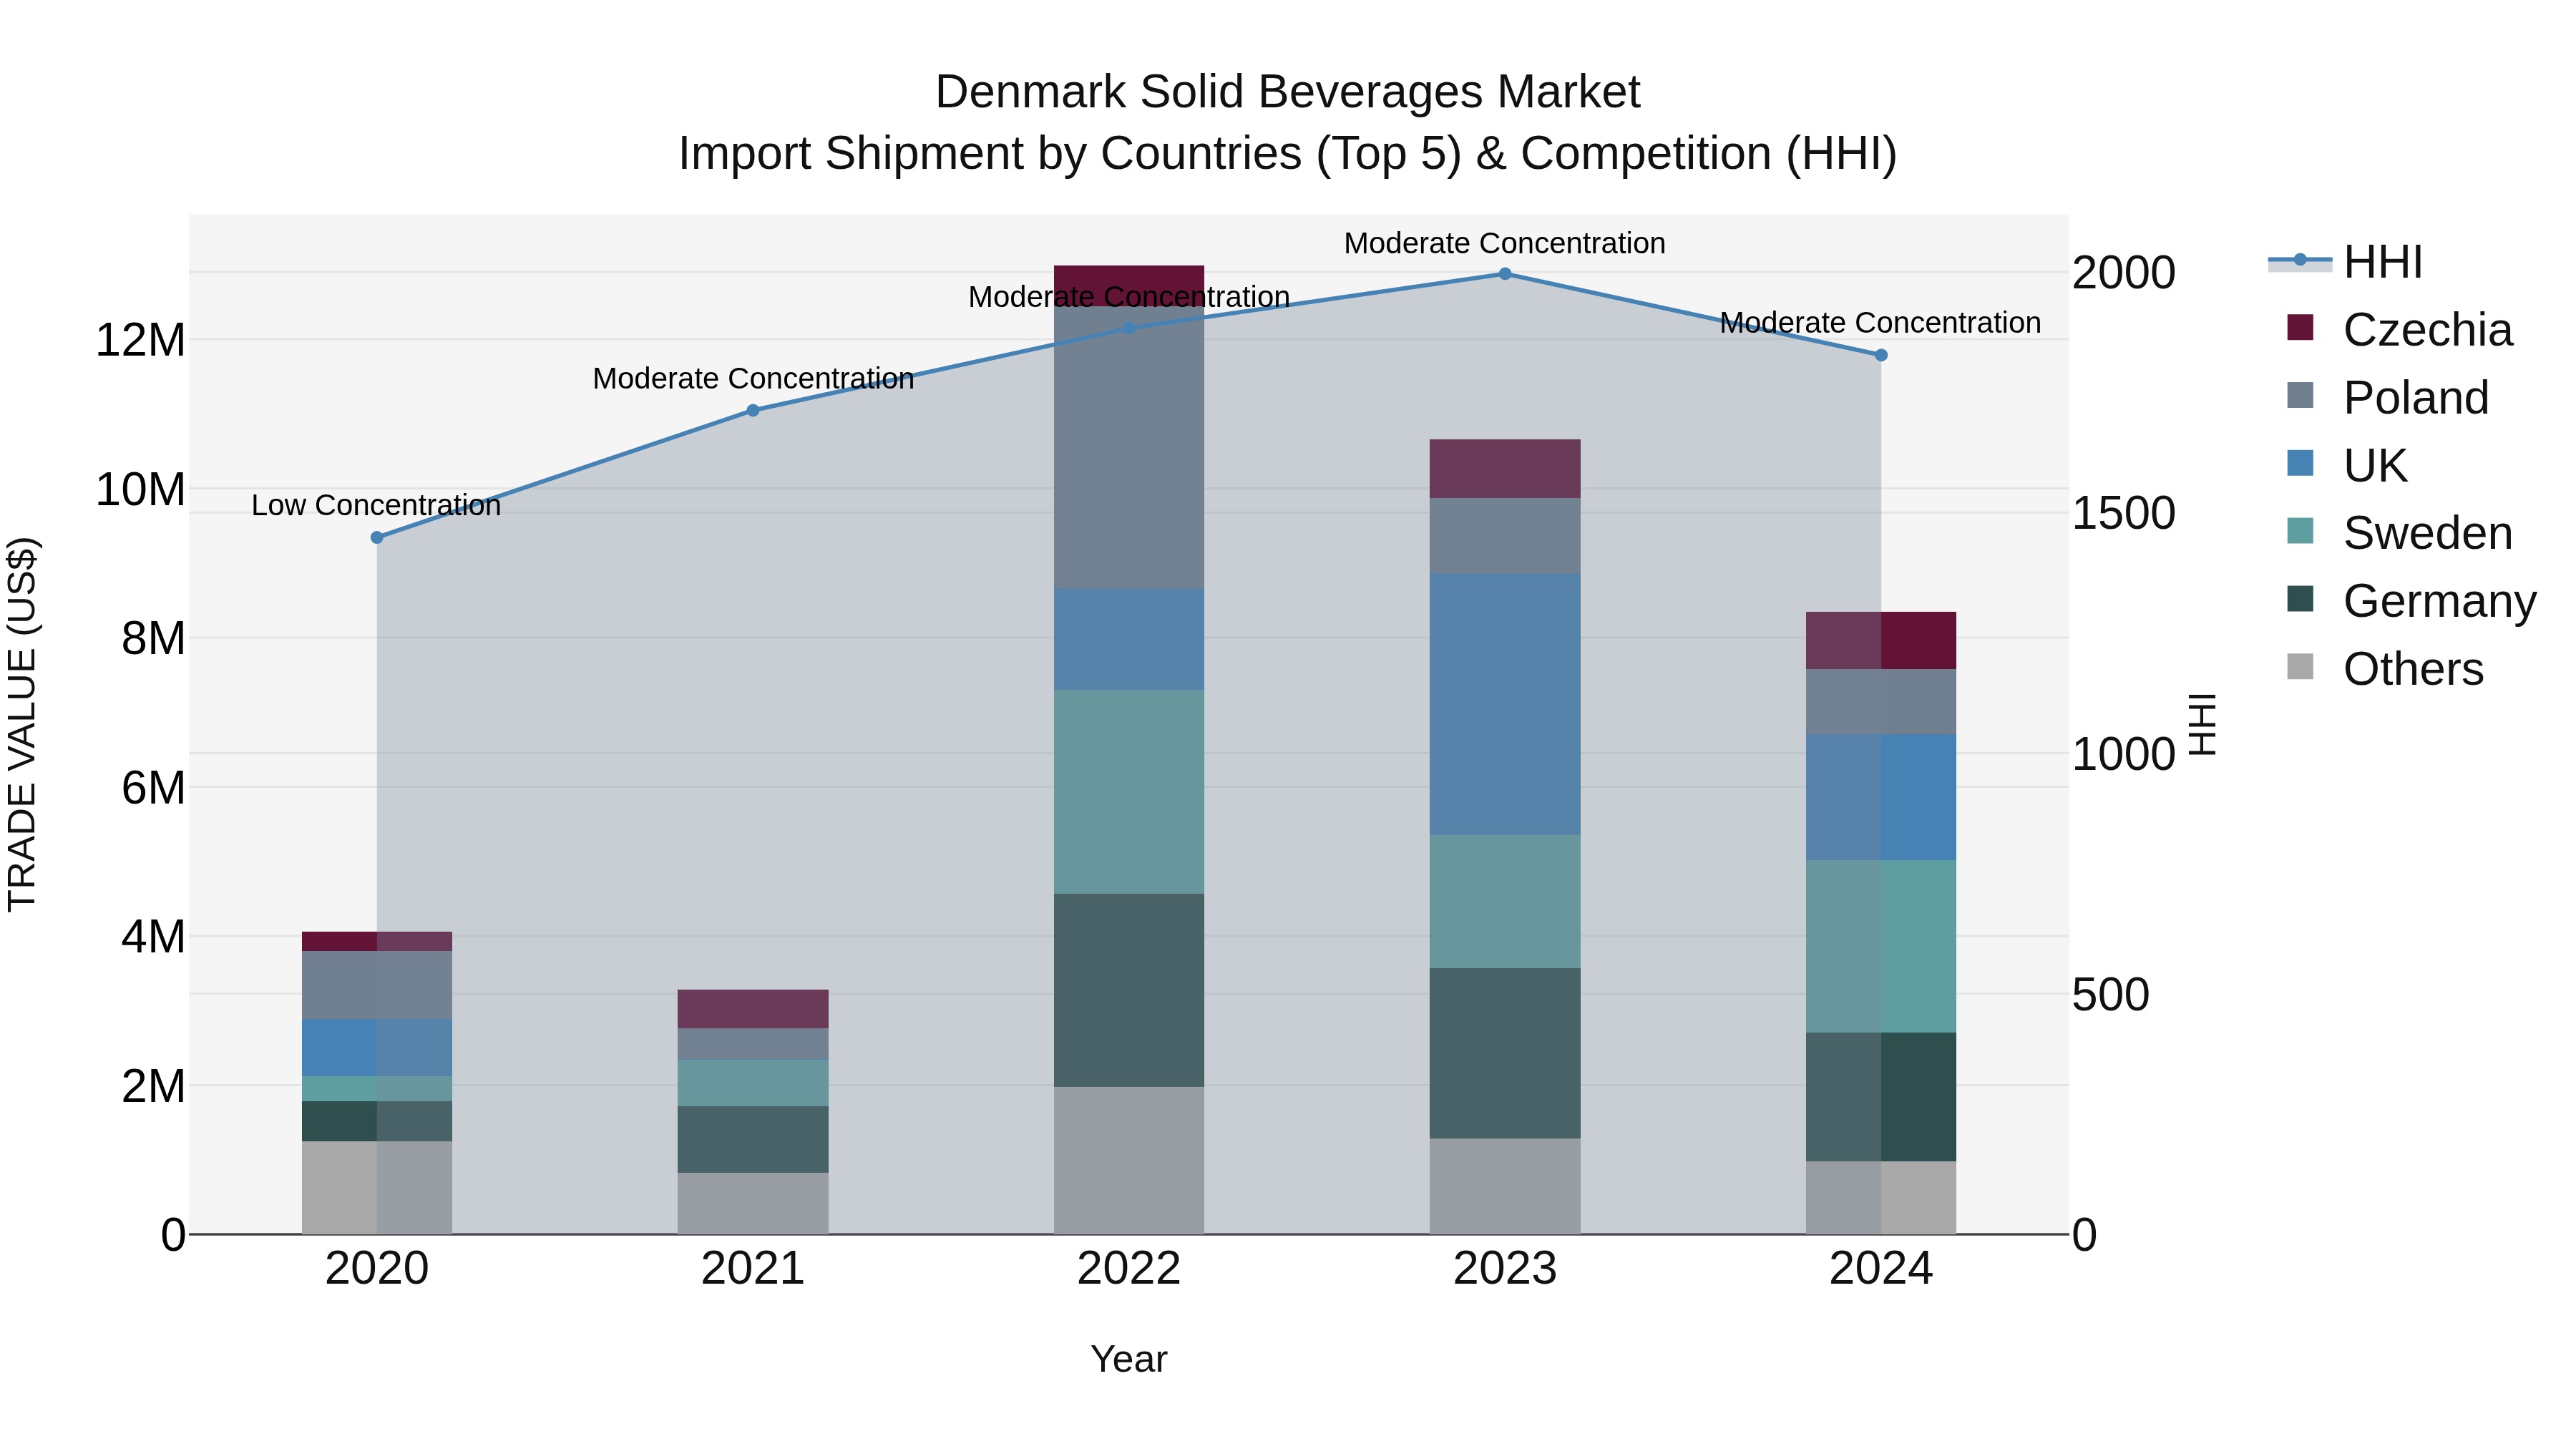The height and width of the screenshot is (1449, 2576).
Task: Toggle the Poland legend entry
Action: tap(2387, 397)
